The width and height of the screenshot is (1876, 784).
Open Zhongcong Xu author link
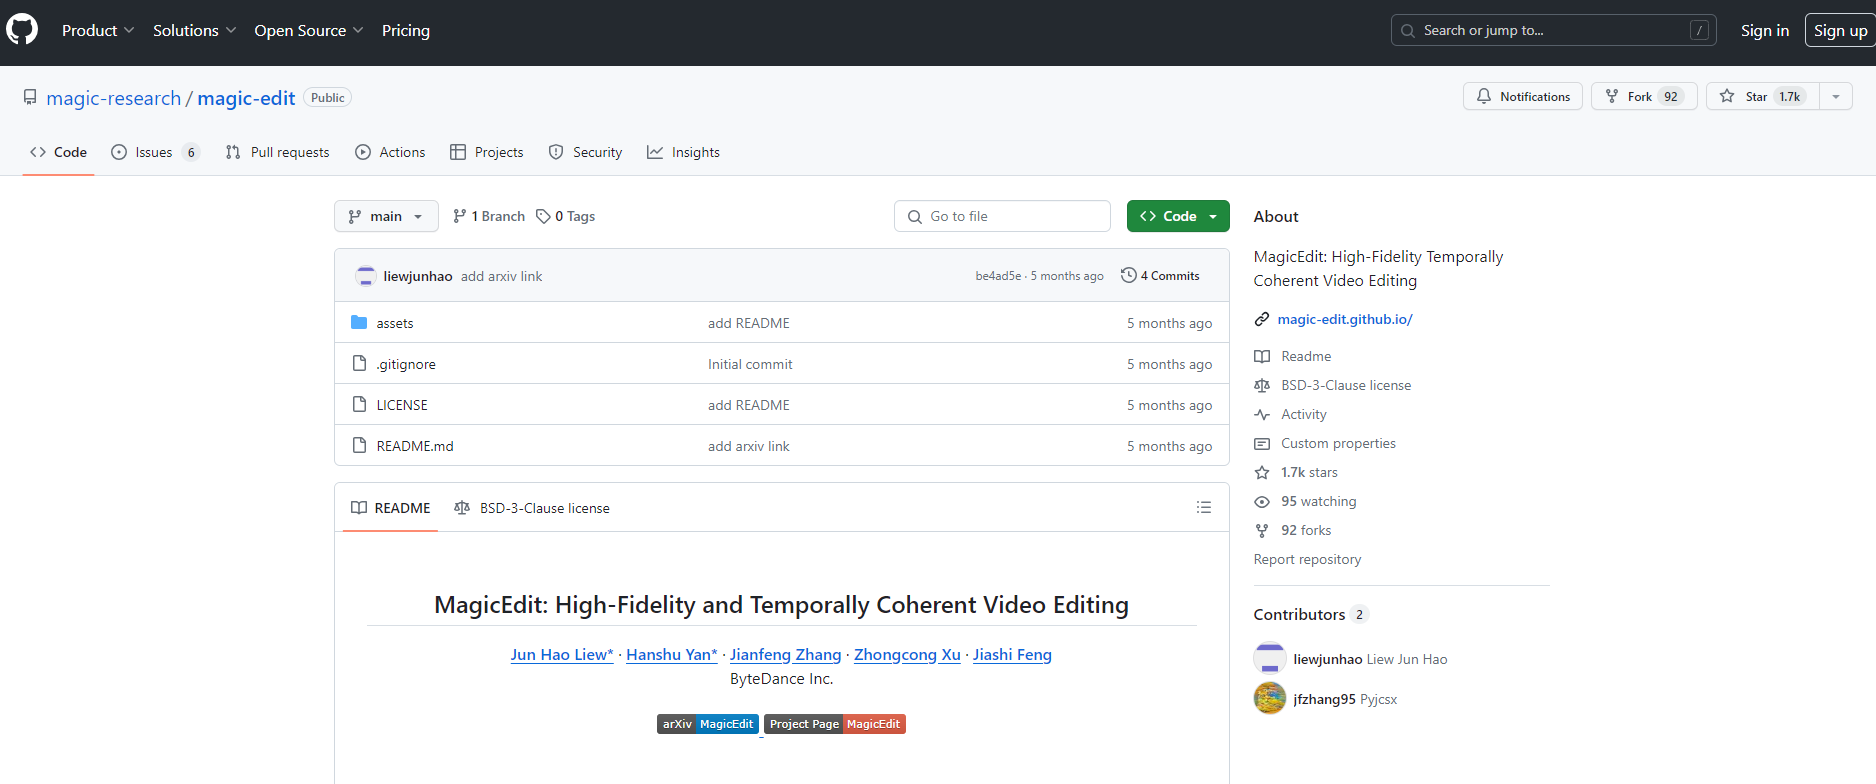click(907, 654)
